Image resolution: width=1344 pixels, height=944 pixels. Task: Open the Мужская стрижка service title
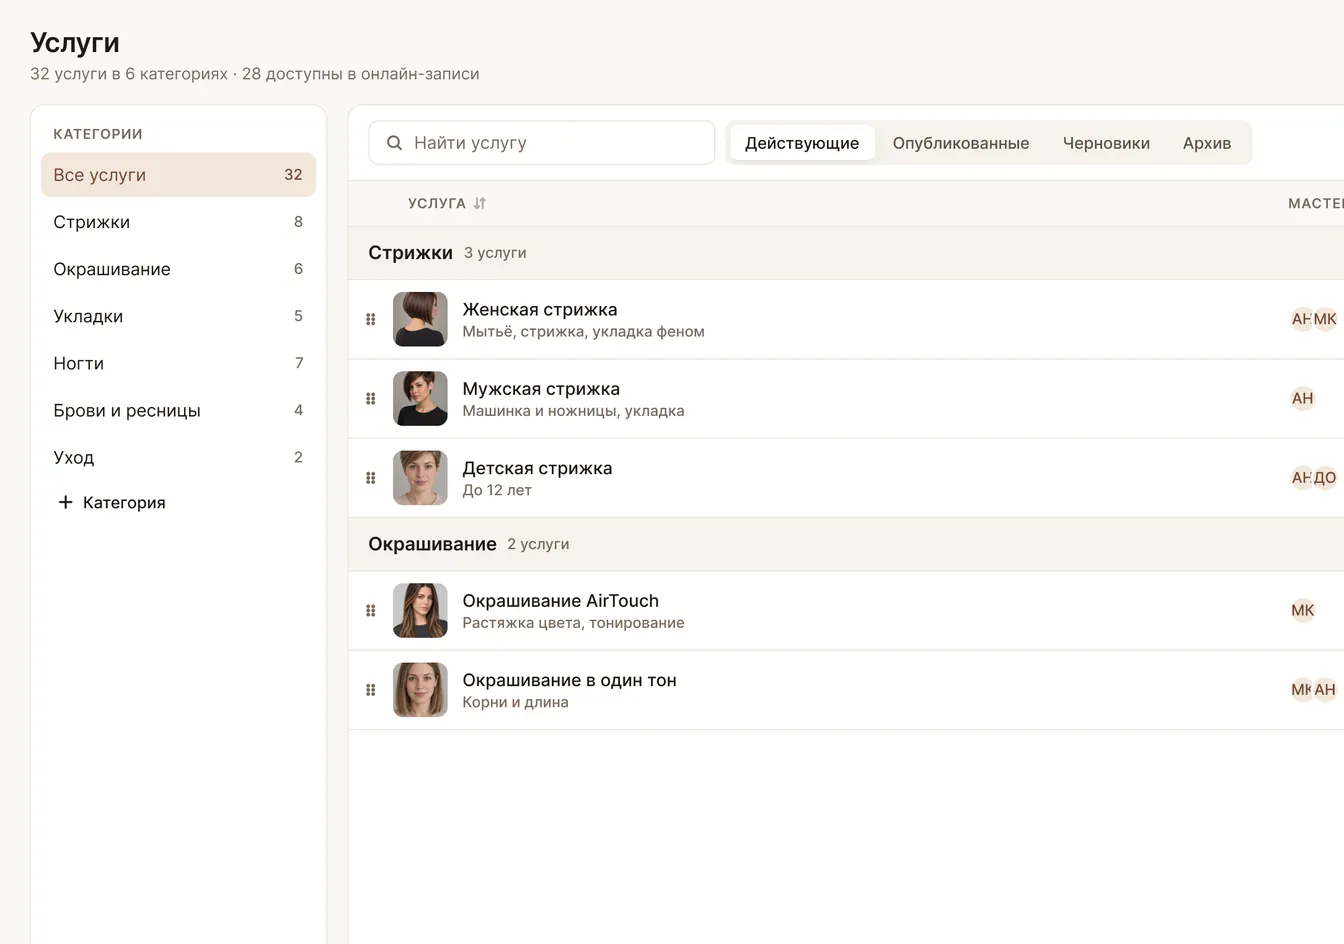(541, 388)
